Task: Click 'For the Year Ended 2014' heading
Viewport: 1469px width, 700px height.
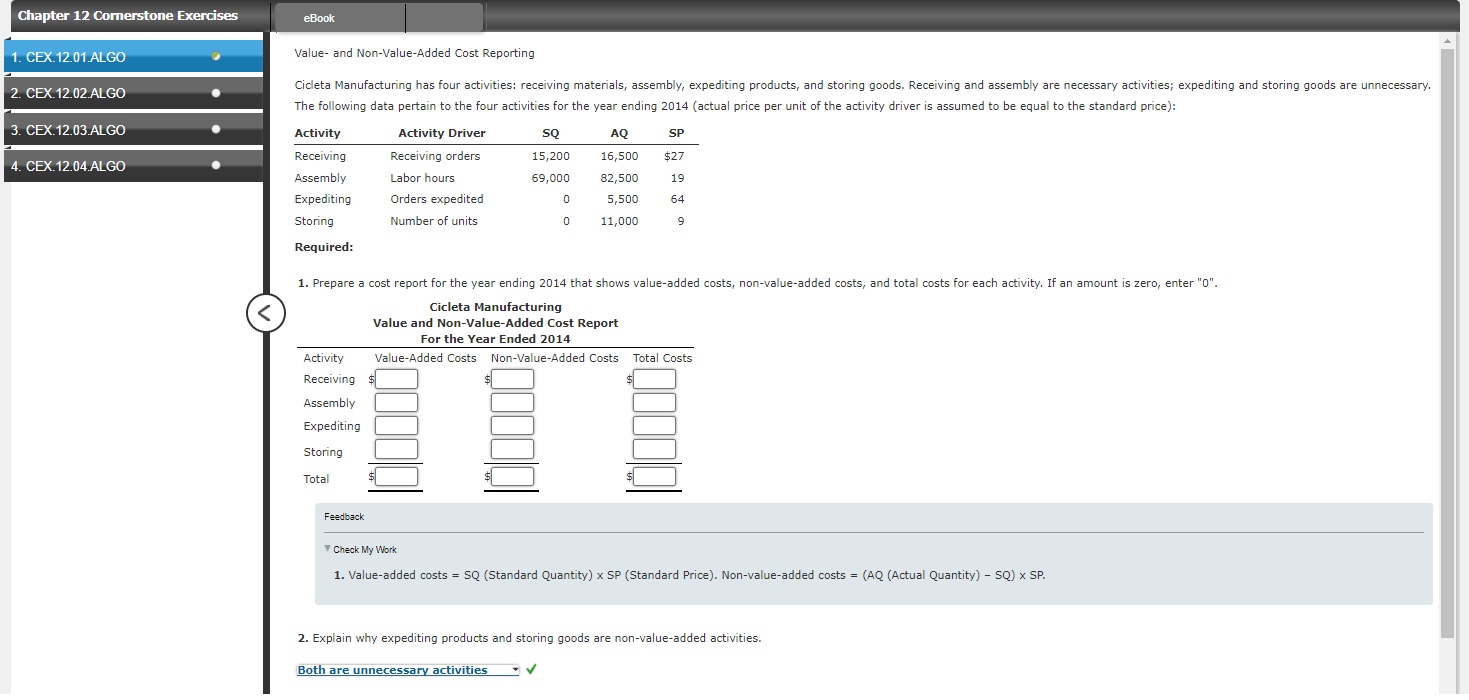Action: pyautogui.click(x=496, y=339)
